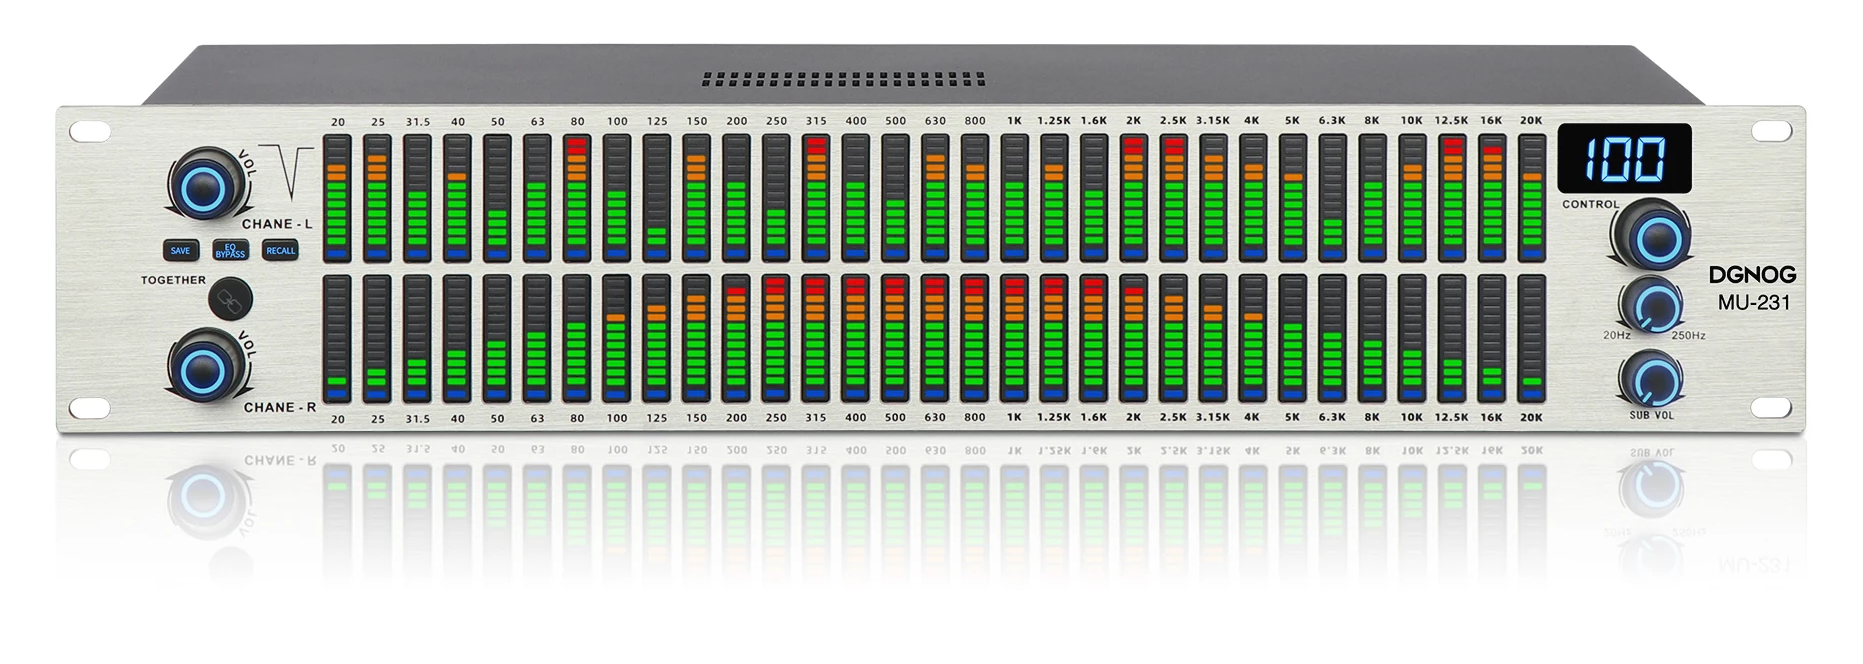Push the SAVE button
Screen dimensions: 1863x664
[180, 251]
